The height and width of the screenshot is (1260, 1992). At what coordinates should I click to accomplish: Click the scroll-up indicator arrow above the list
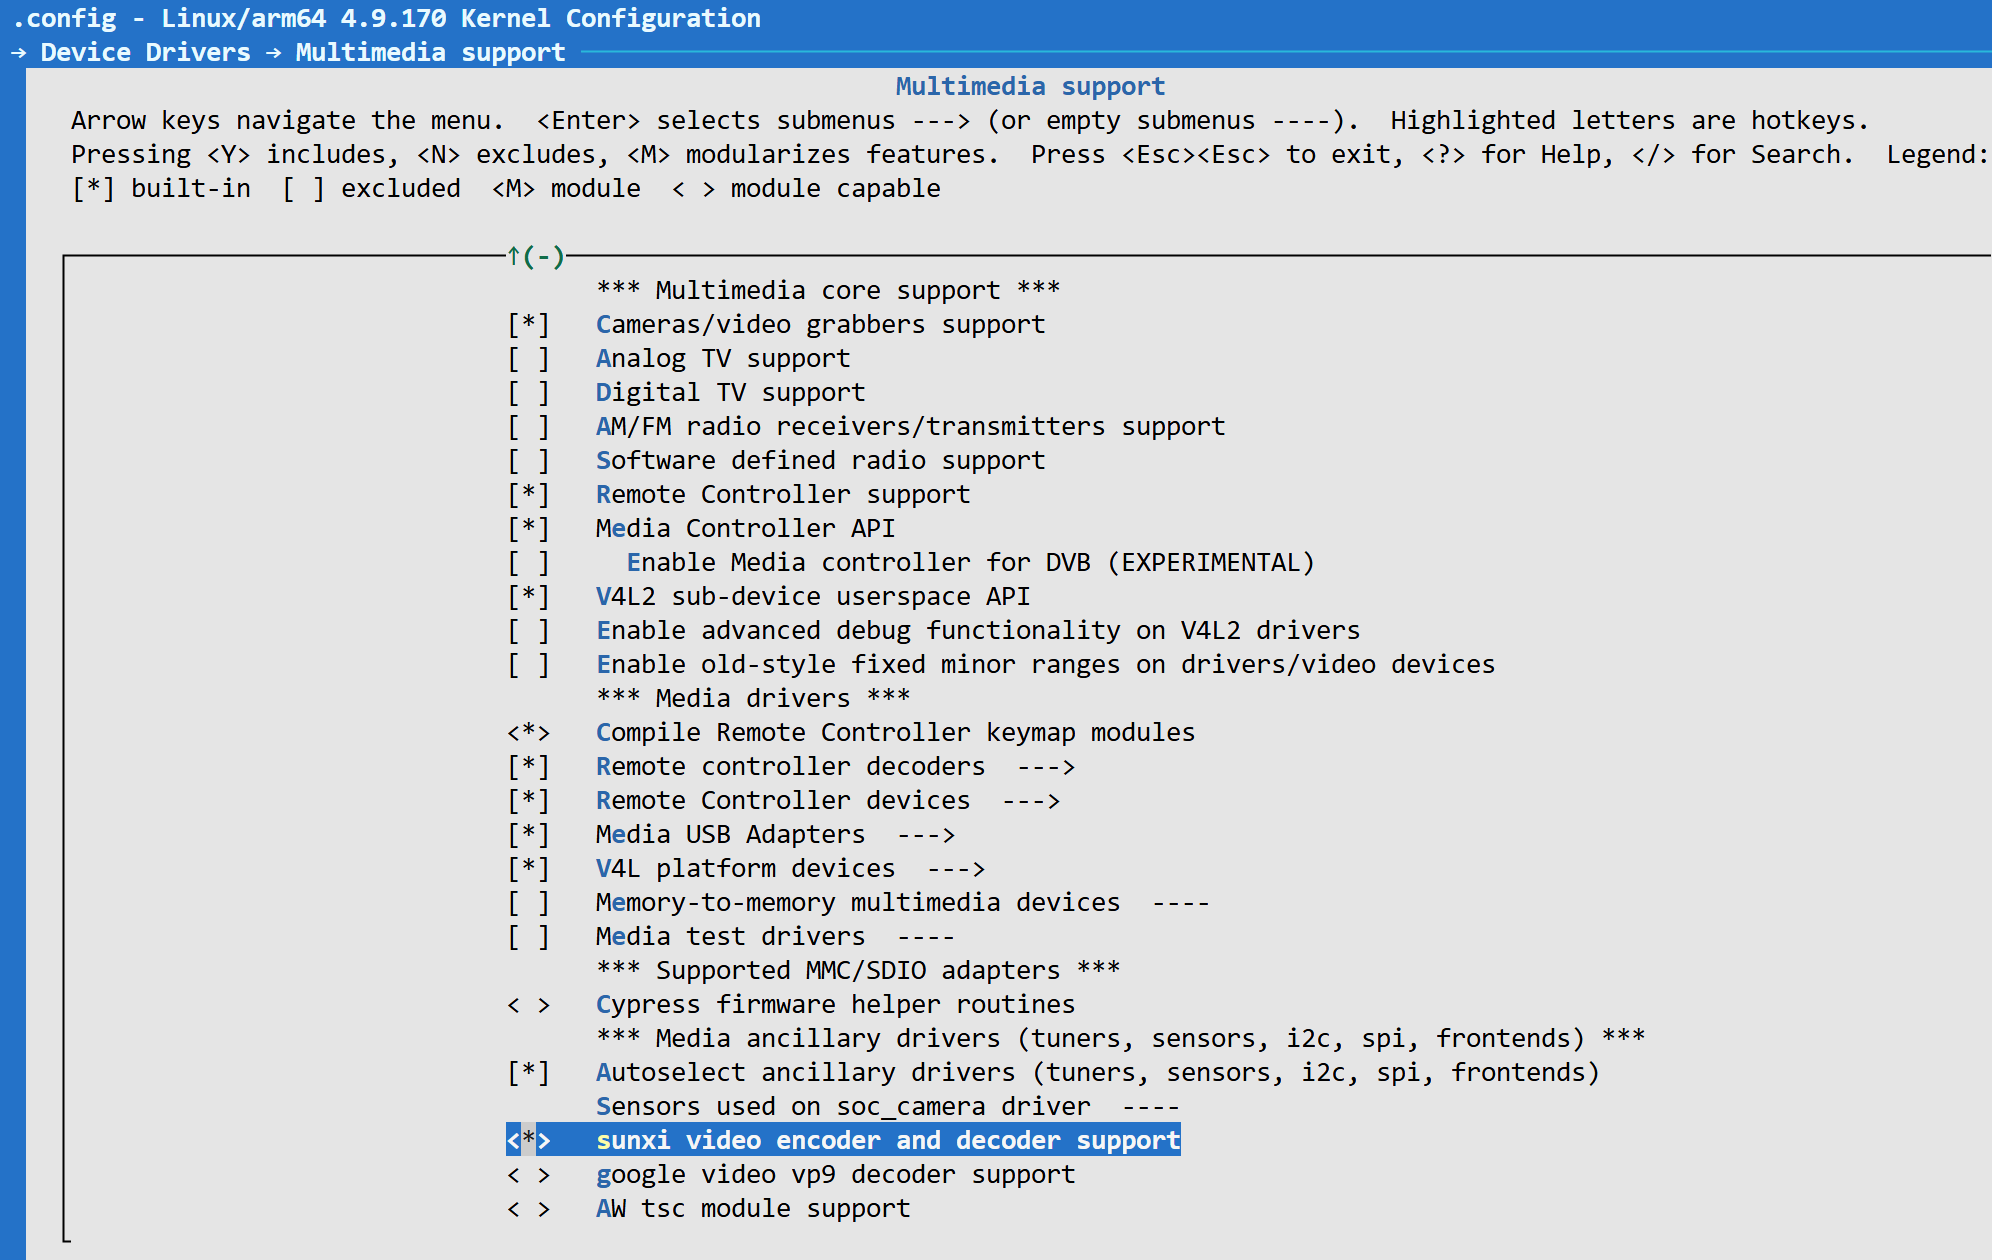pyautogui.click(x=514, y=257)
